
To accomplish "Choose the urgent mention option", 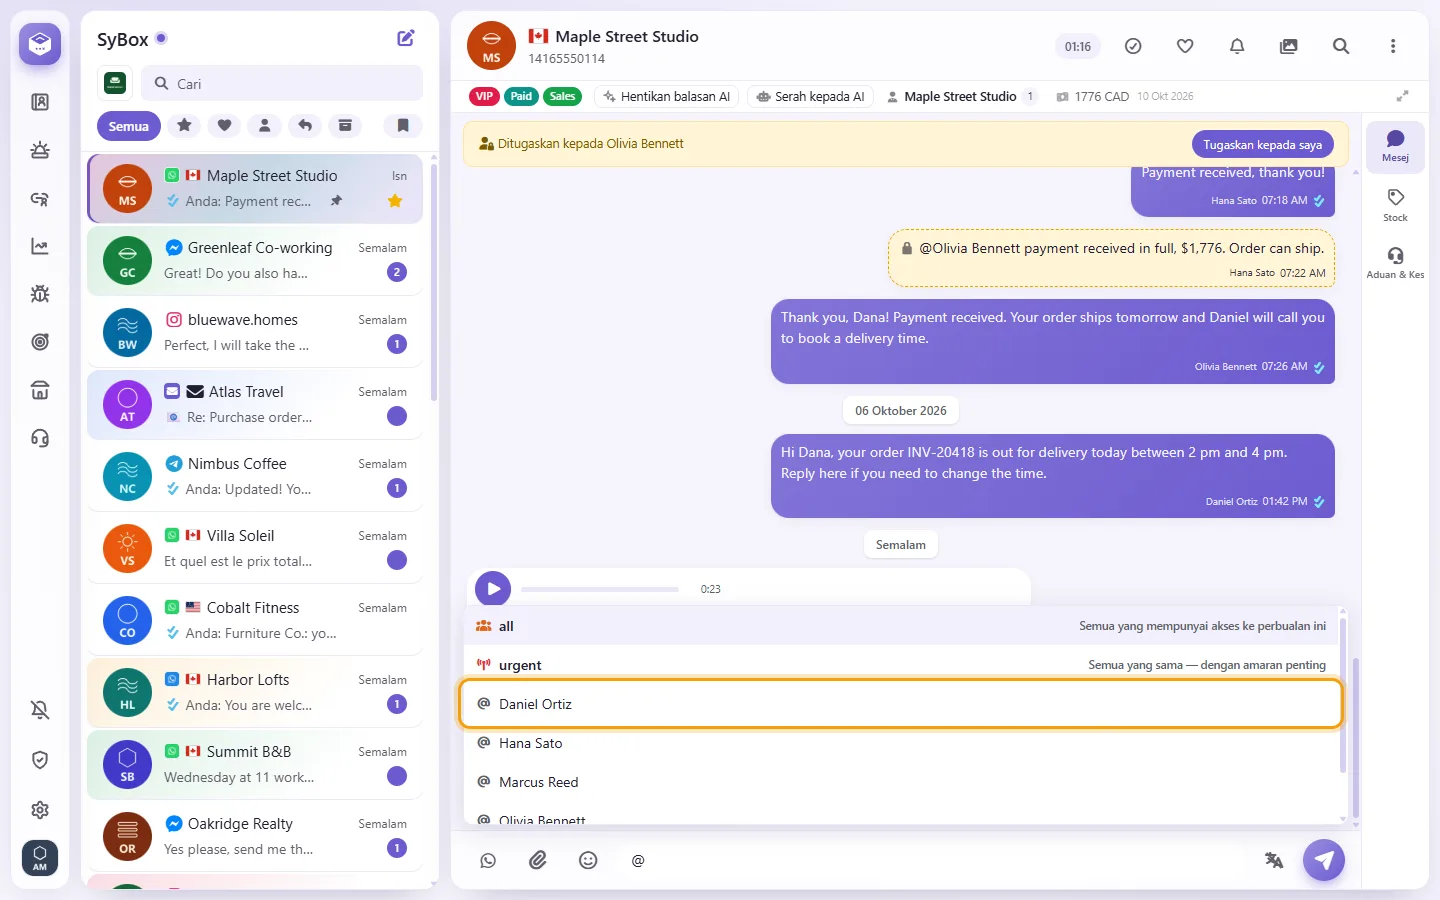I will coord(901,665).
